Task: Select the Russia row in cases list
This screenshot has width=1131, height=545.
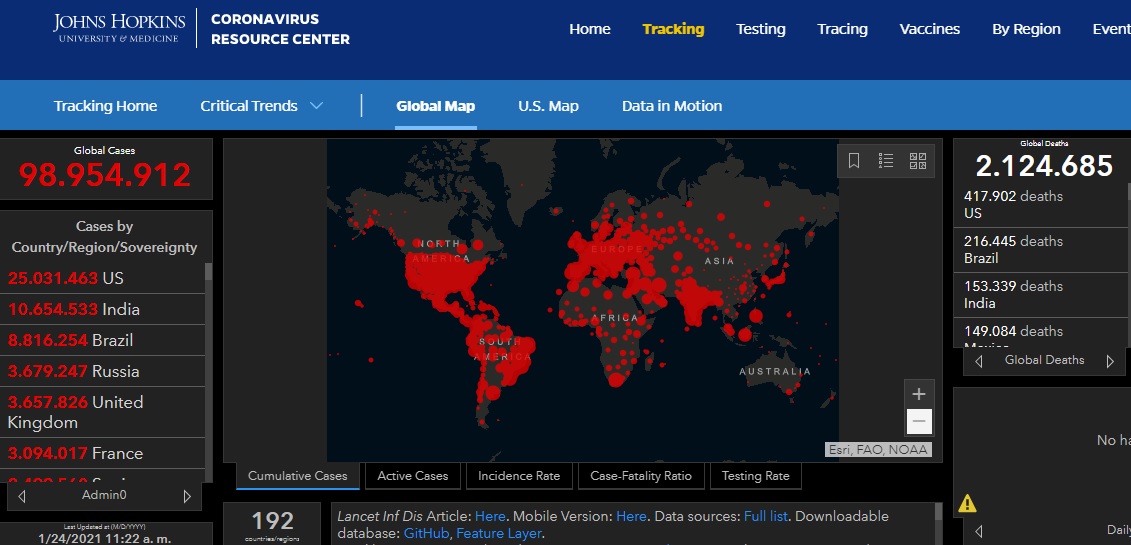Action: click(102, 371)
